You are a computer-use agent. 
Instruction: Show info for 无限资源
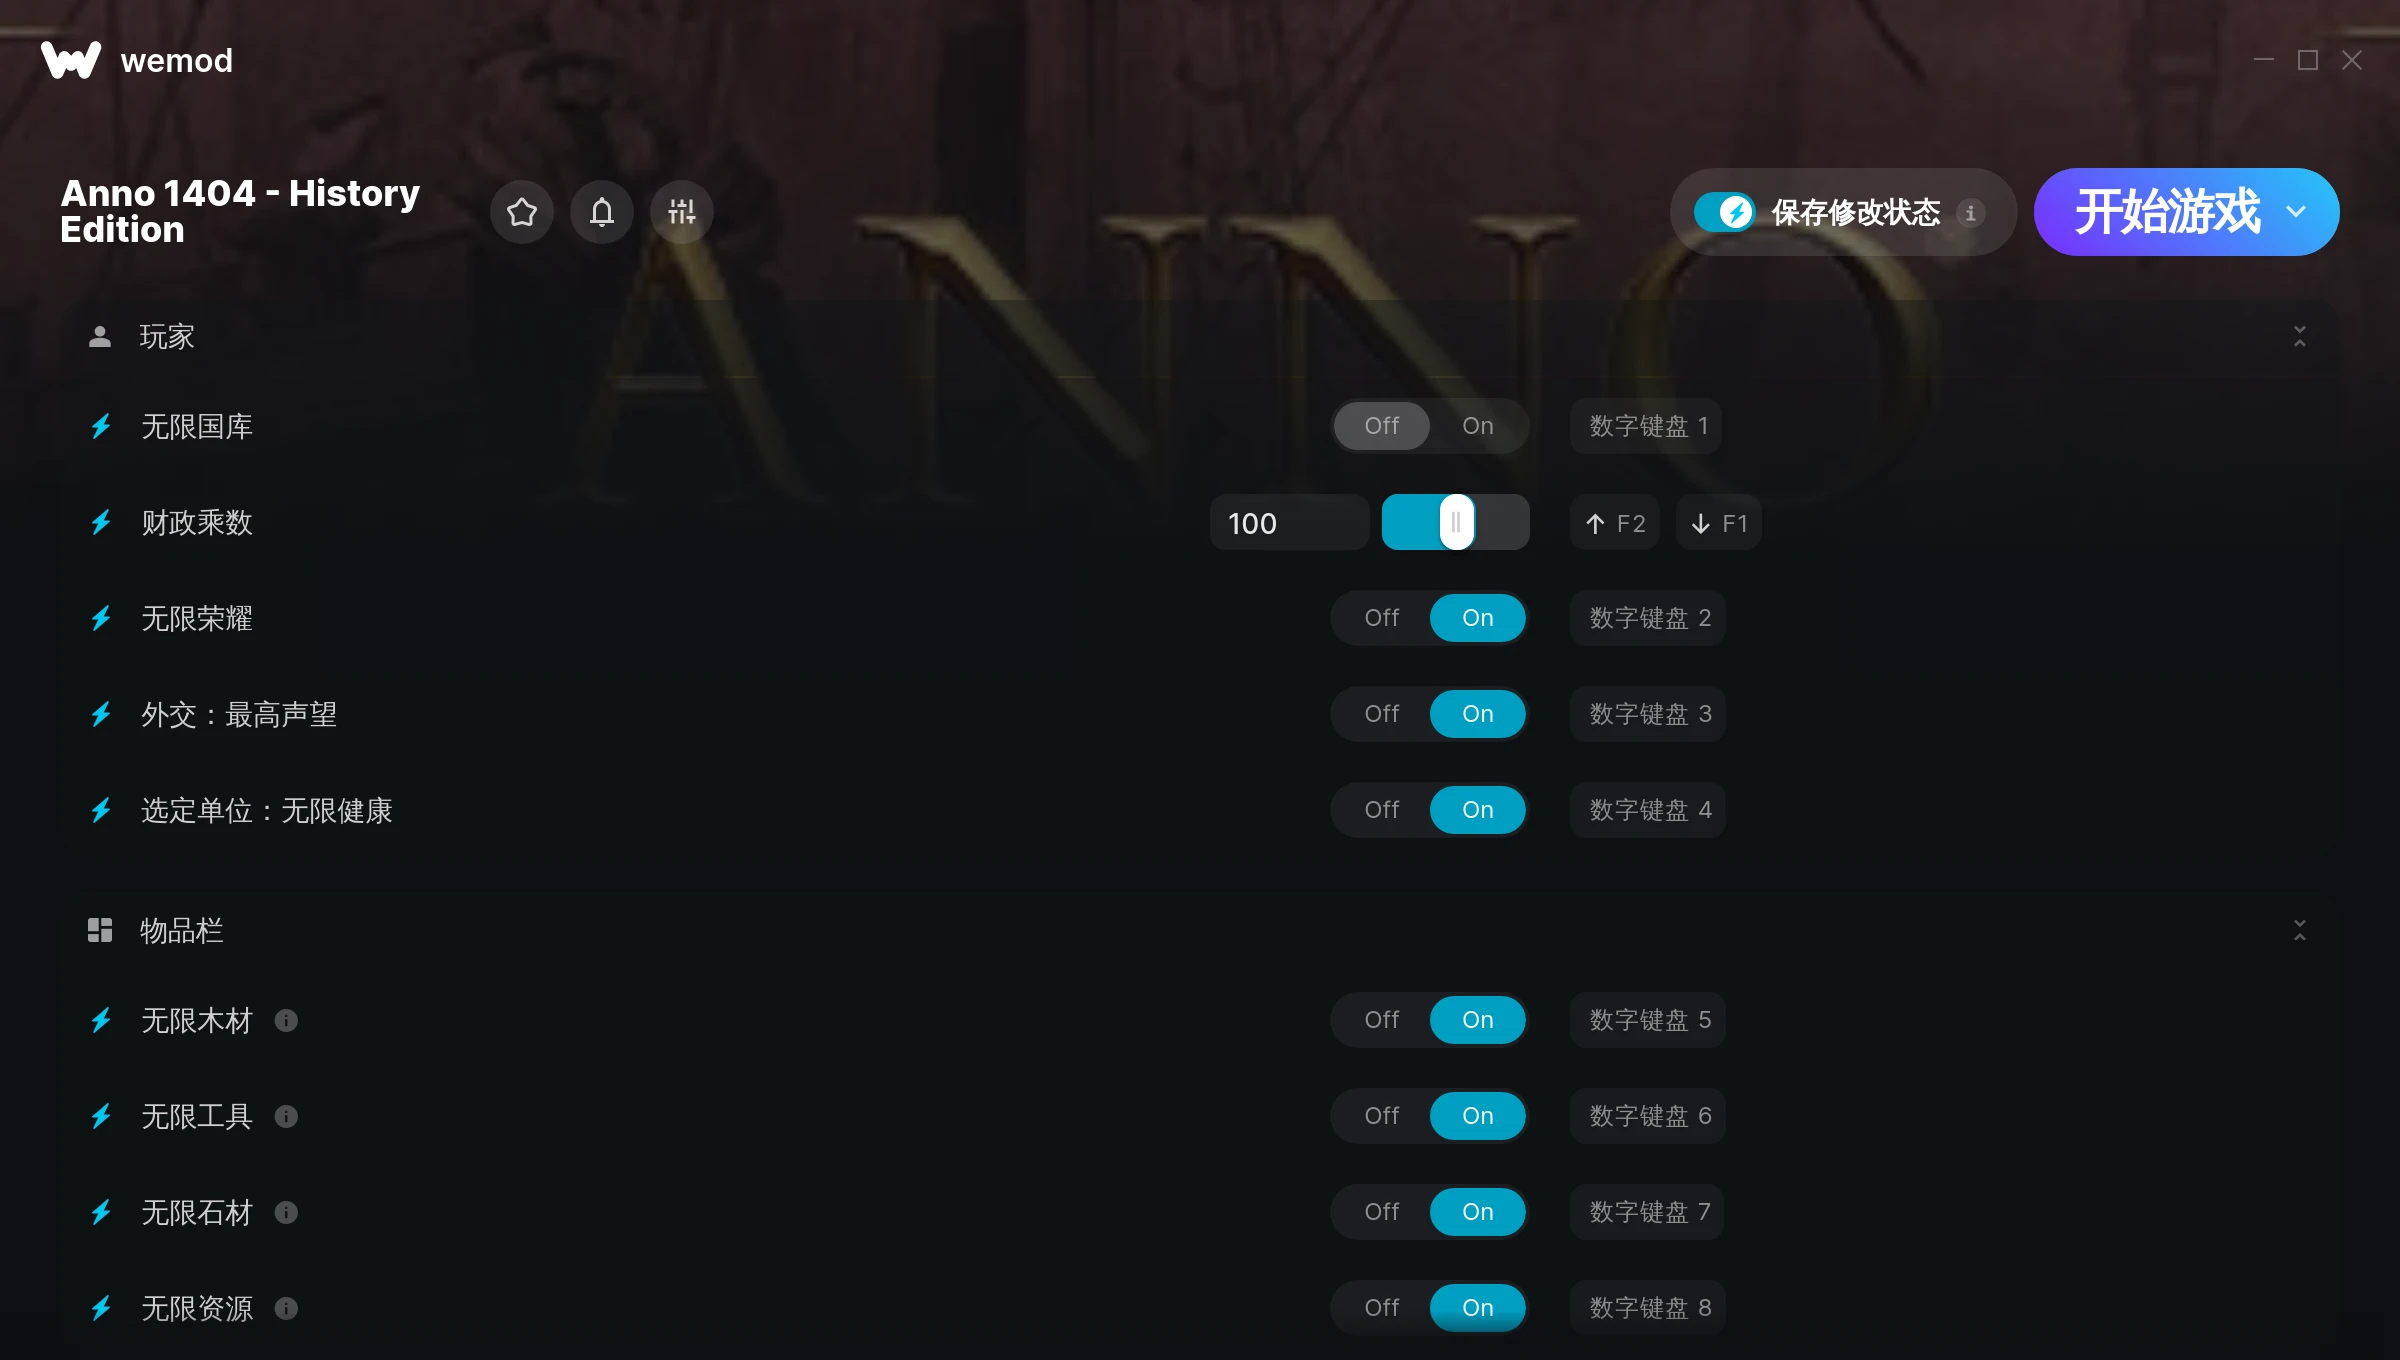[x=286, y=1308]
